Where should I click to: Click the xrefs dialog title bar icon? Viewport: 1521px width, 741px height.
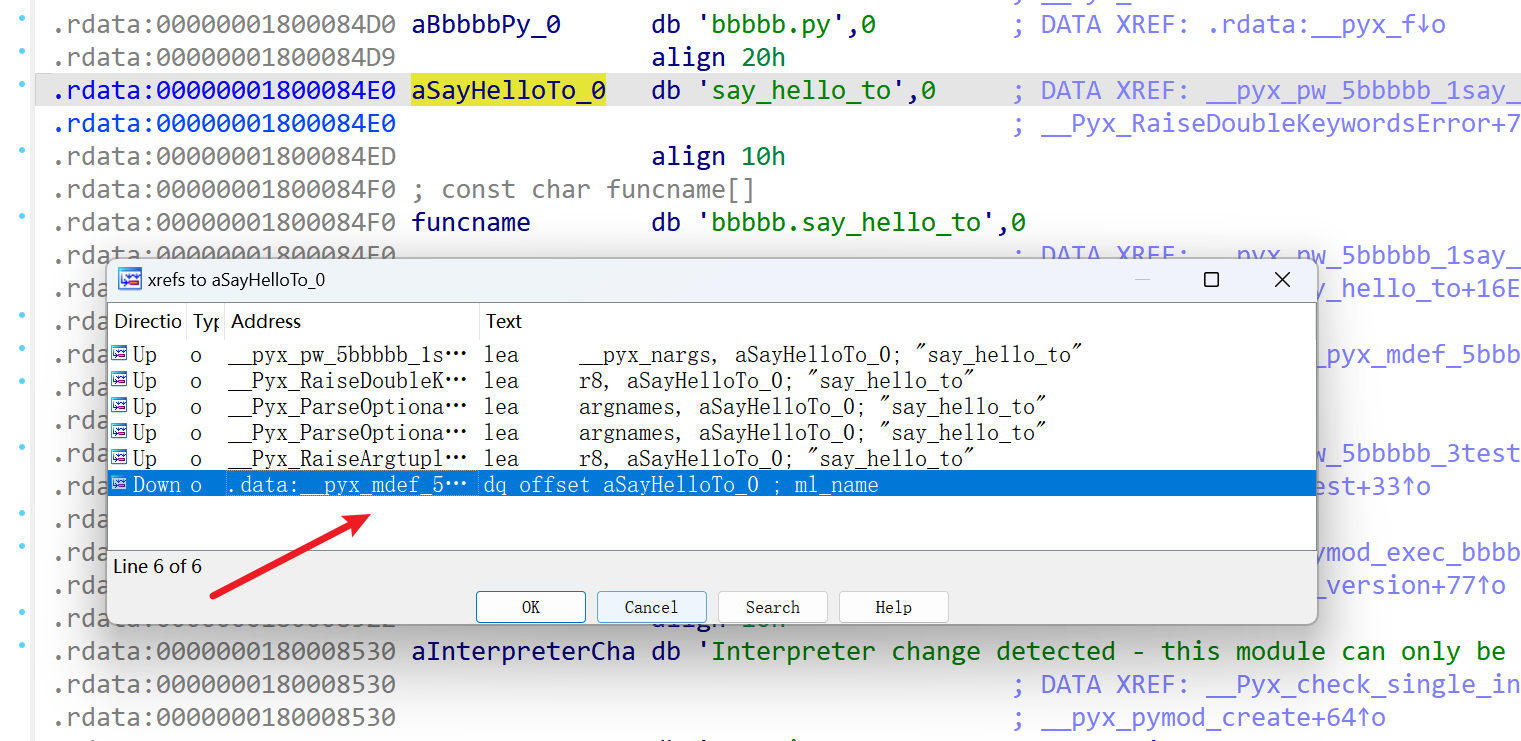pyautogui.click(x=129, y=280)
